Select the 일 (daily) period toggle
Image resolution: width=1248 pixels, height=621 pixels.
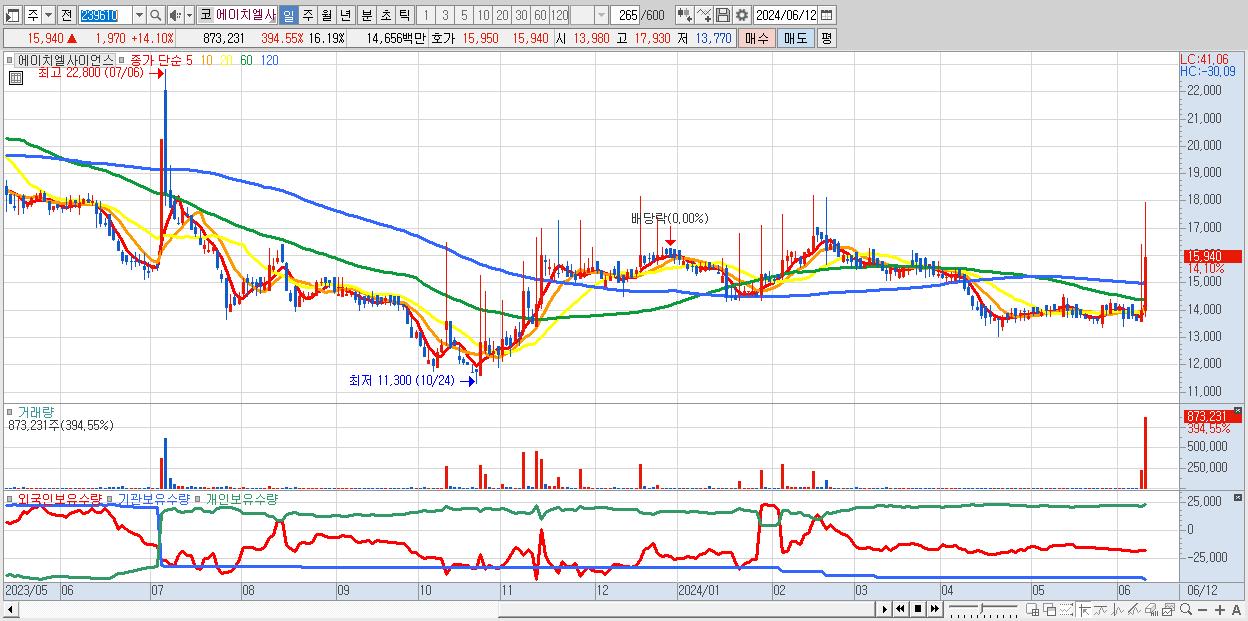click(x=288, y=15)
